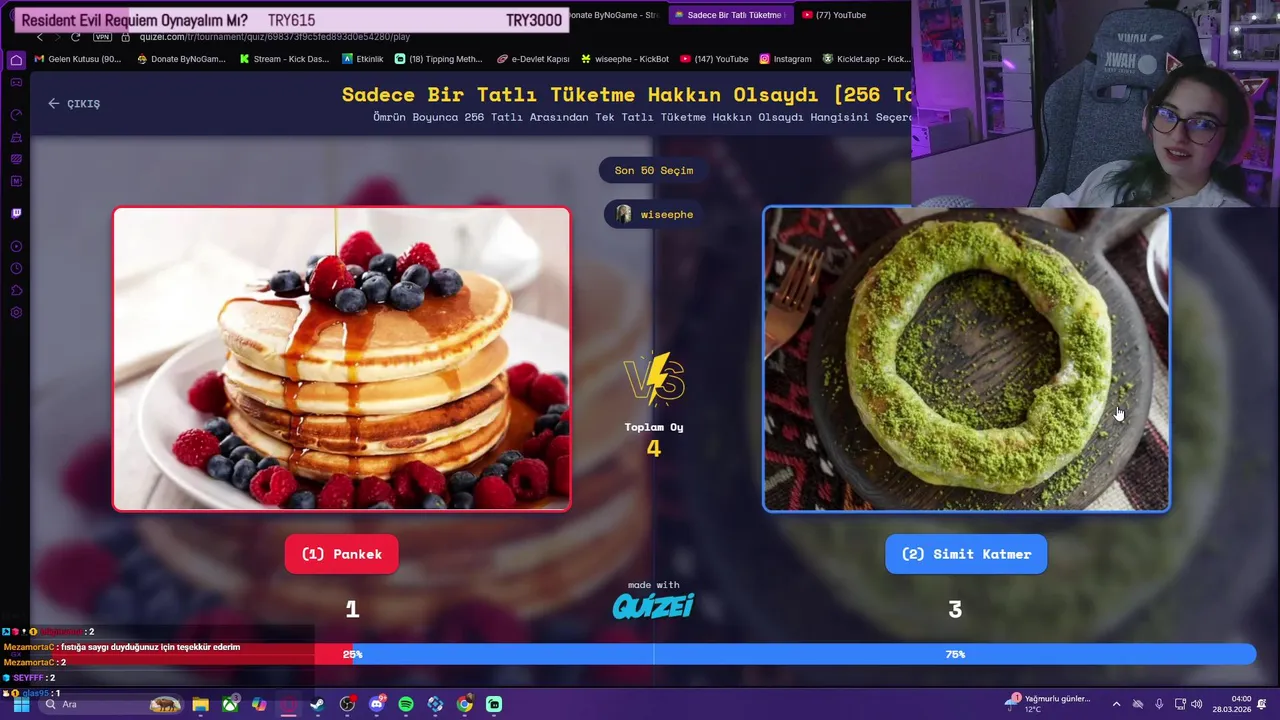Reload the page with the refresh icon
Screen dimensions: 1280x720
point(75,37)
